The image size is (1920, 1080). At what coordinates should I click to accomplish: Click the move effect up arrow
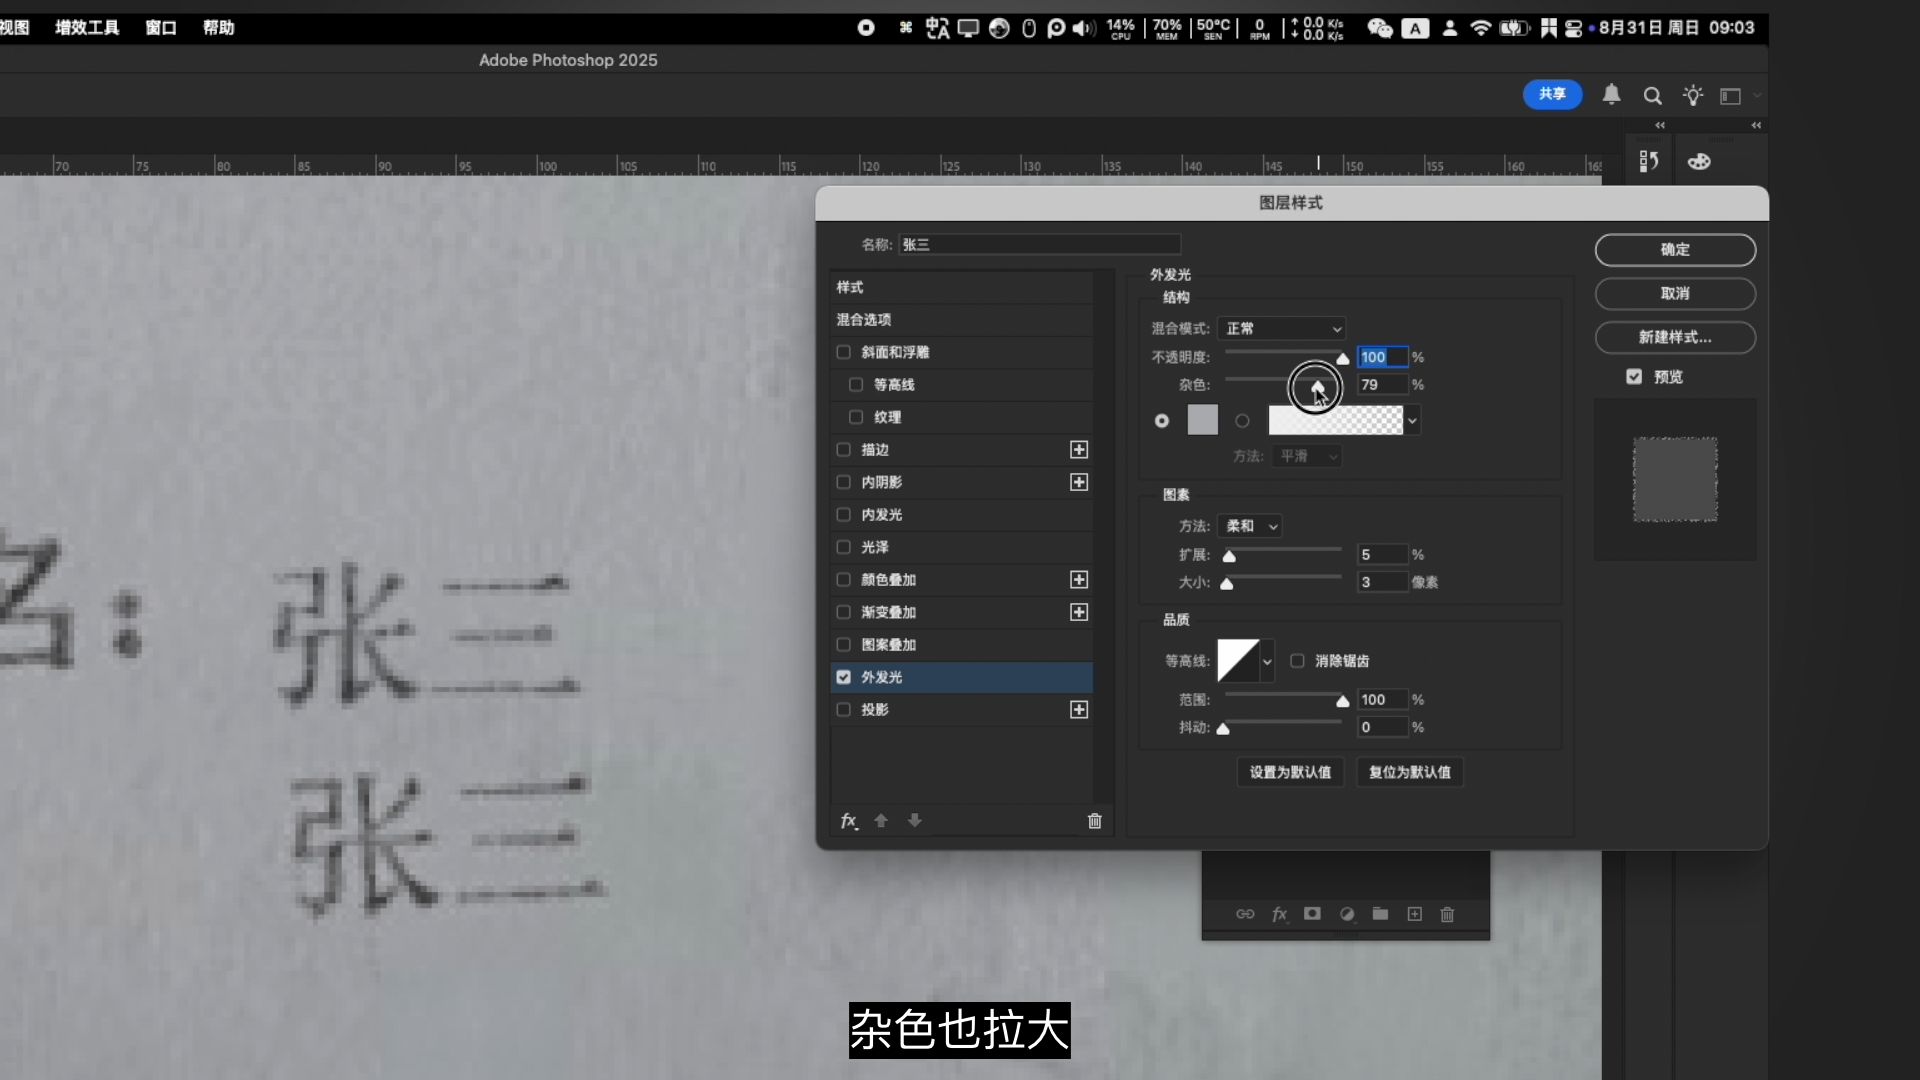(881, 821)
